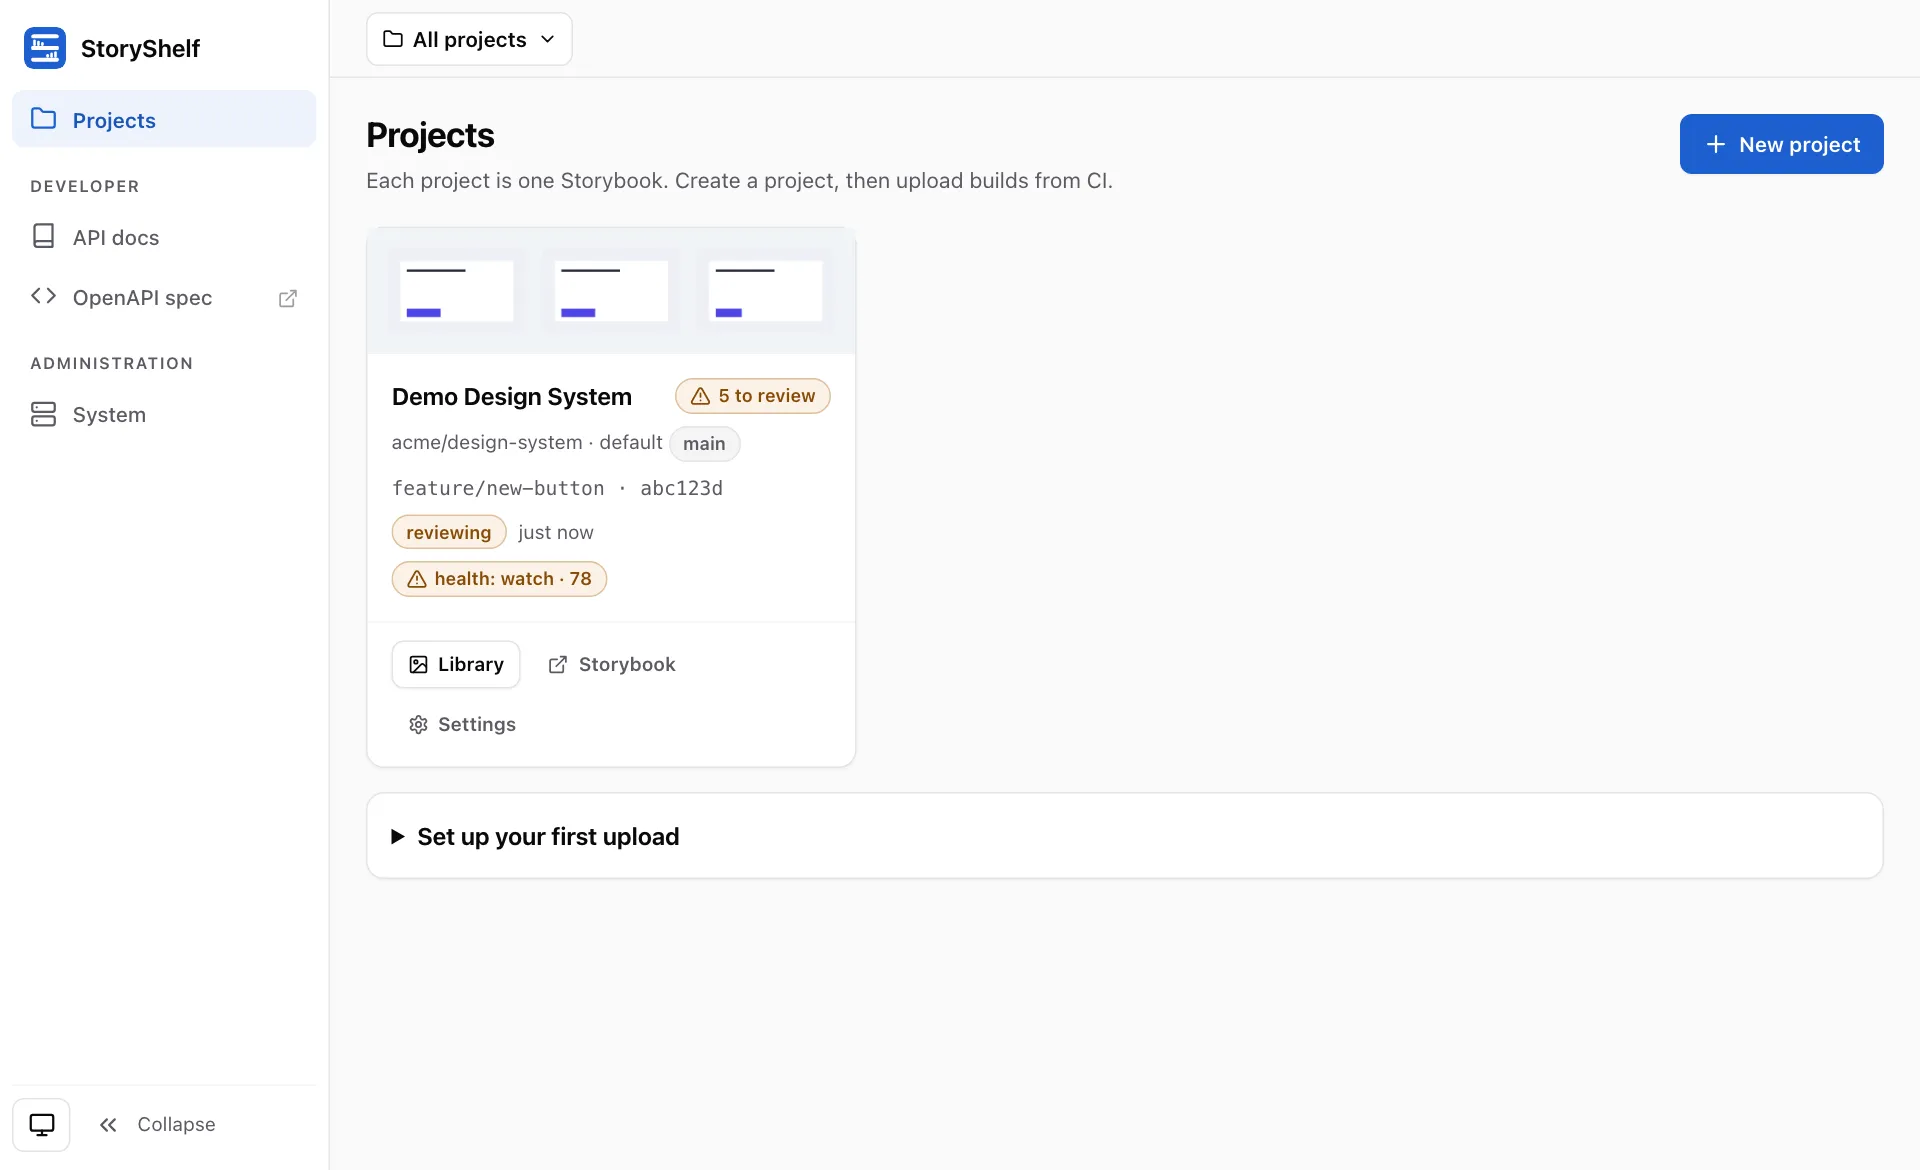Click the acme/design-system repository text
The width and height of the screenshot is (1920, 1170).
[x=487, y=442]
